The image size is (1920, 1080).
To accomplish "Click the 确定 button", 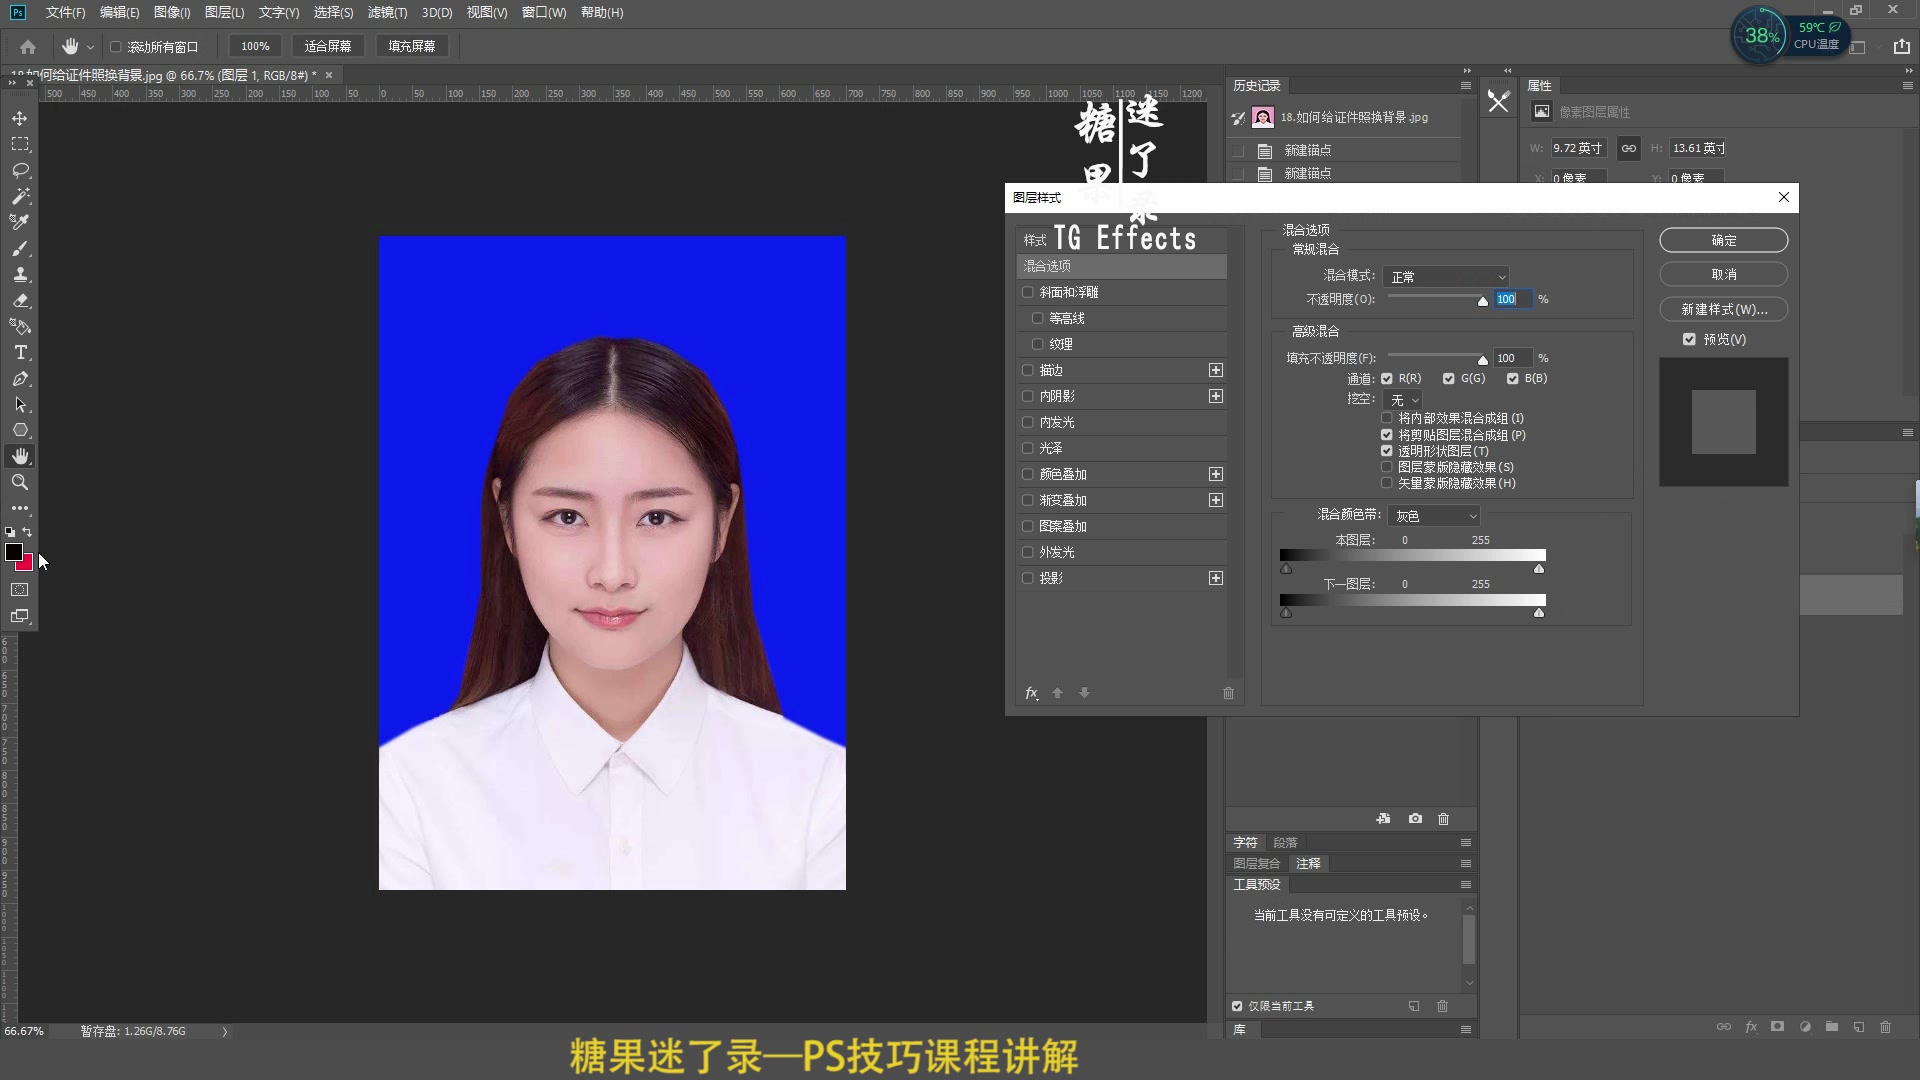I will (x=1724, y=240).
